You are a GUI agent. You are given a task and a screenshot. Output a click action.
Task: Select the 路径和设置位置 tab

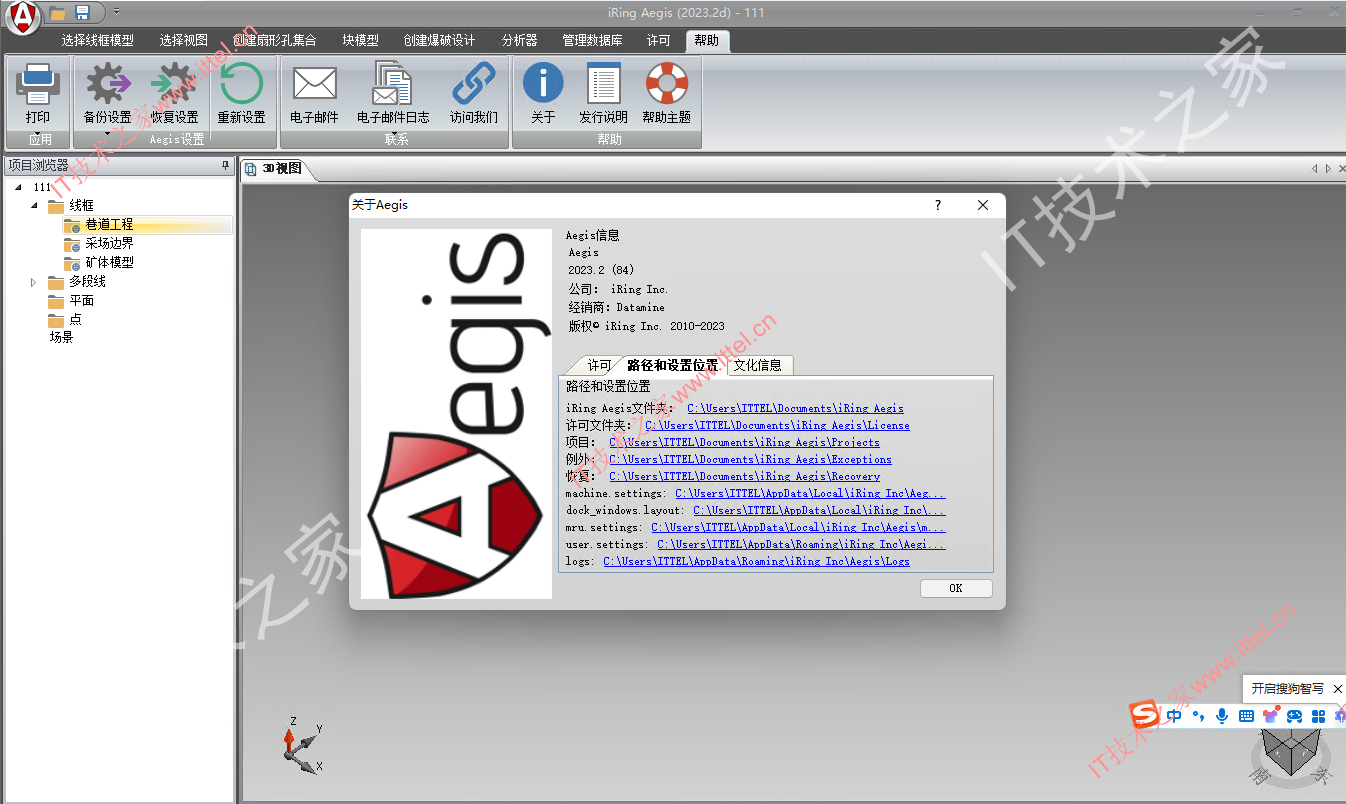(x=672, y=365)
